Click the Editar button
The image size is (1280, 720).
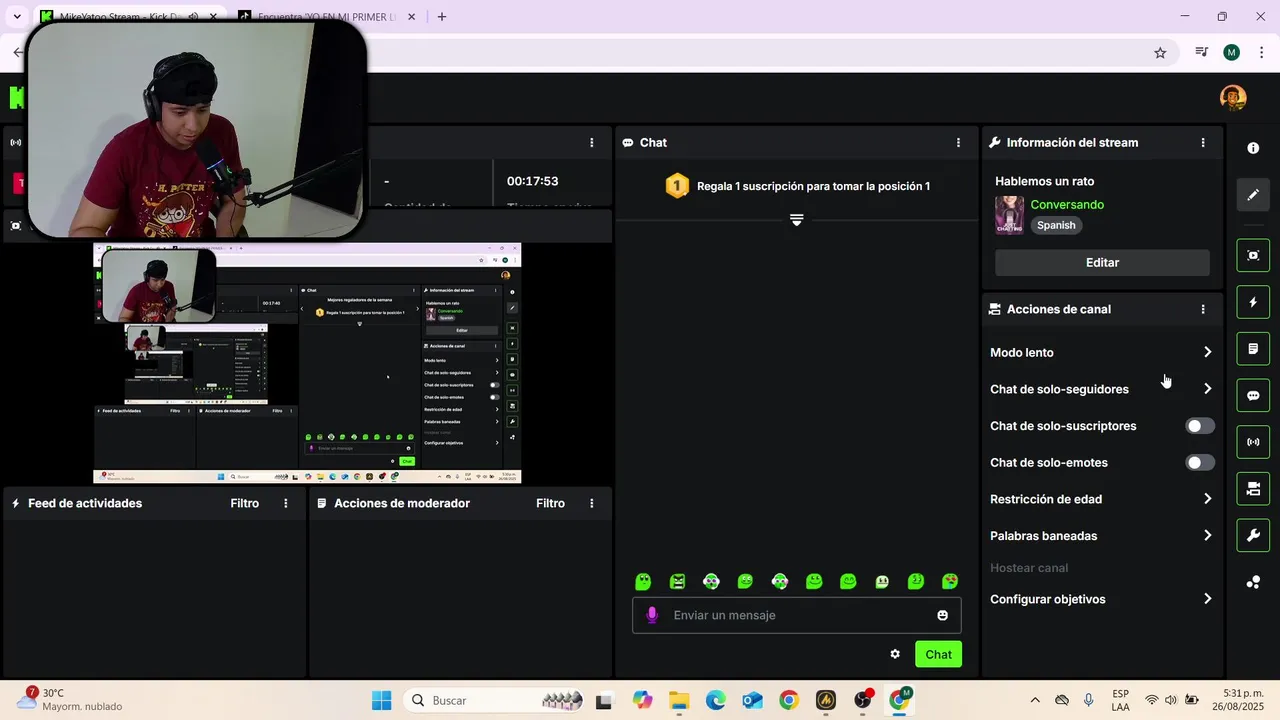[1102, 263]
